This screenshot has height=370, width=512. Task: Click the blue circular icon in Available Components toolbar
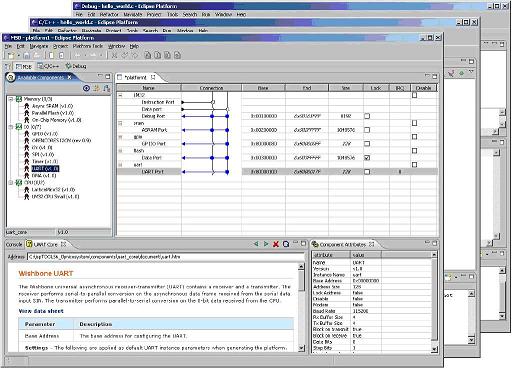tap(86, 88)
